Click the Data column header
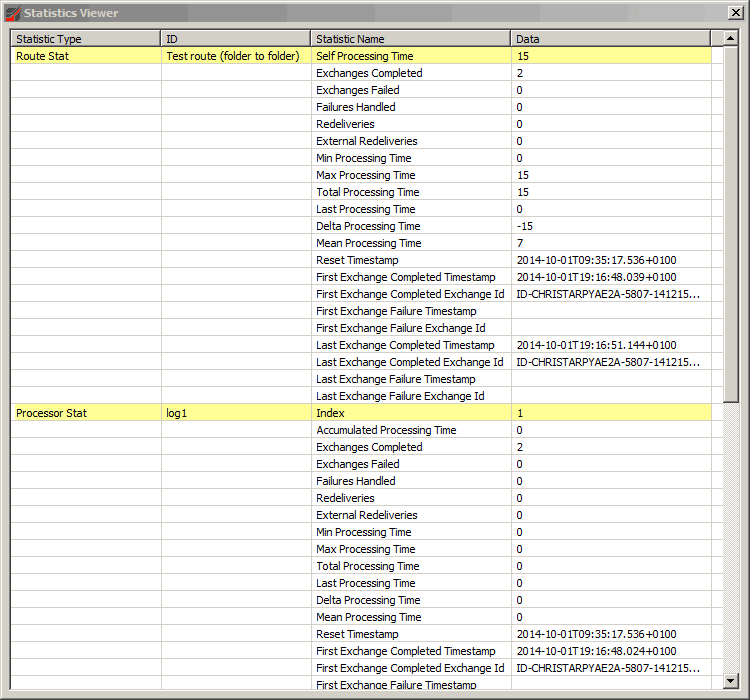 pyautogui.click(x=610, y=39)
